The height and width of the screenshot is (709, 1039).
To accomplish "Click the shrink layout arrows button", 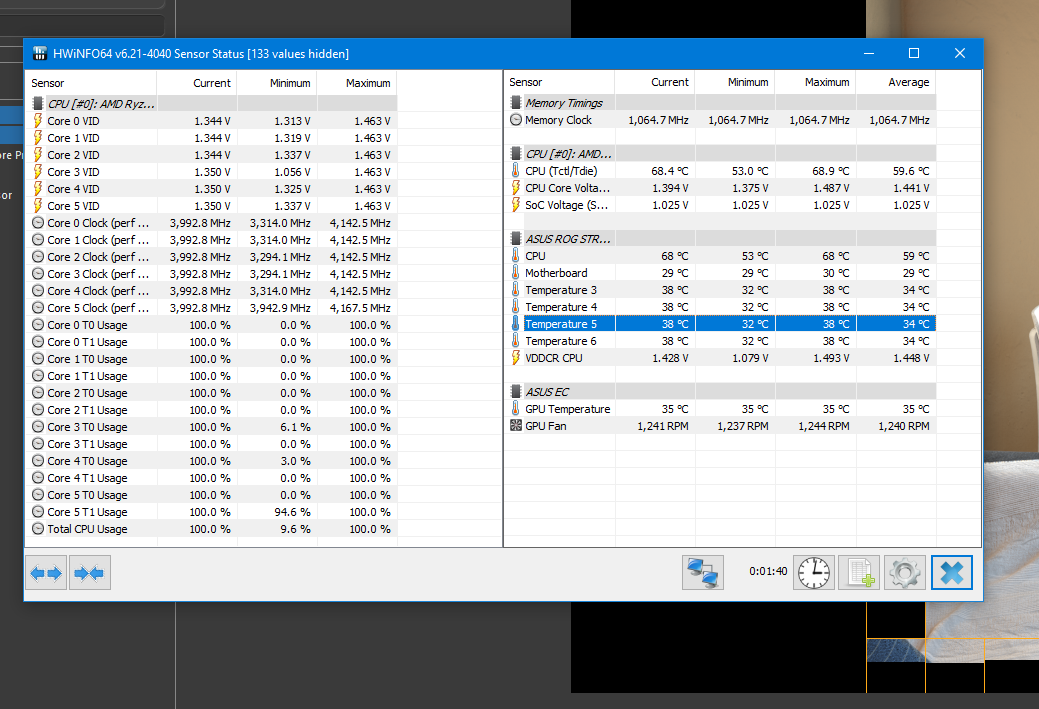I will coord(89,573).
